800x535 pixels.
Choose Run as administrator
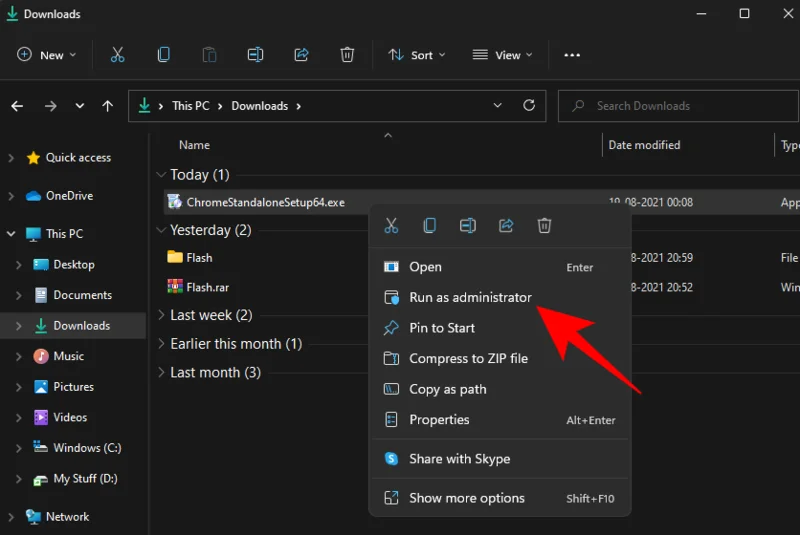pos(499,297)
